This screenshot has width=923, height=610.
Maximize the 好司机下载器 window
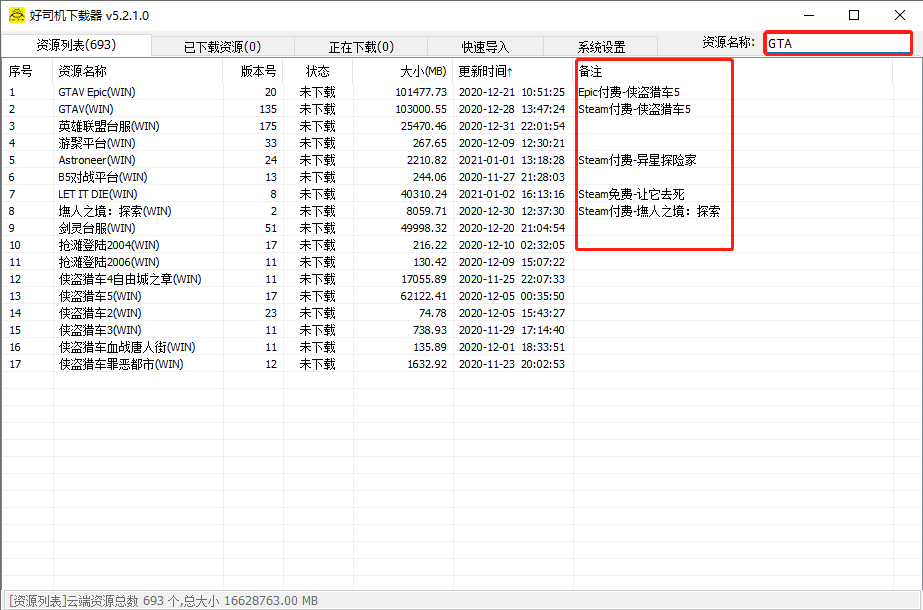pyautogui.click(x=854, y=15)
